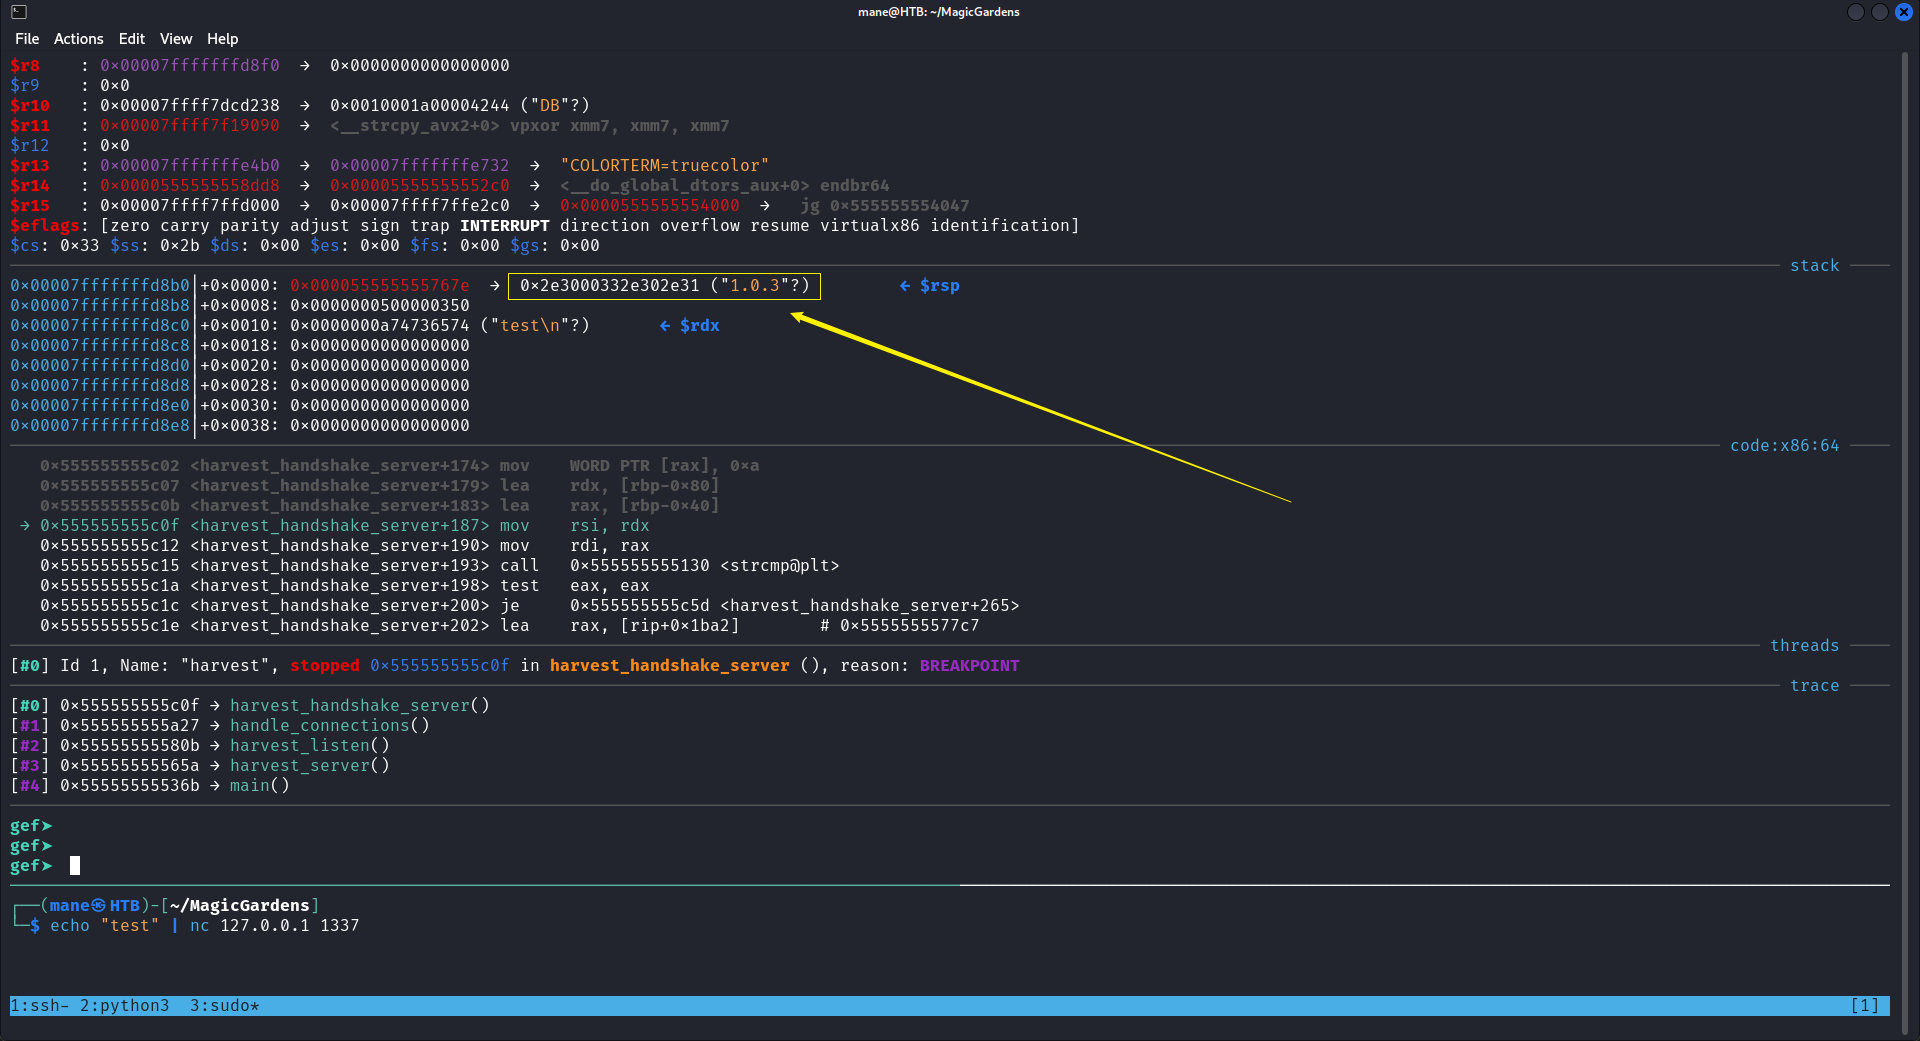This screenshot has height=1041, width=1920.
Task: Select tmux window 3:sudo*
Action: click(225, 1005)
